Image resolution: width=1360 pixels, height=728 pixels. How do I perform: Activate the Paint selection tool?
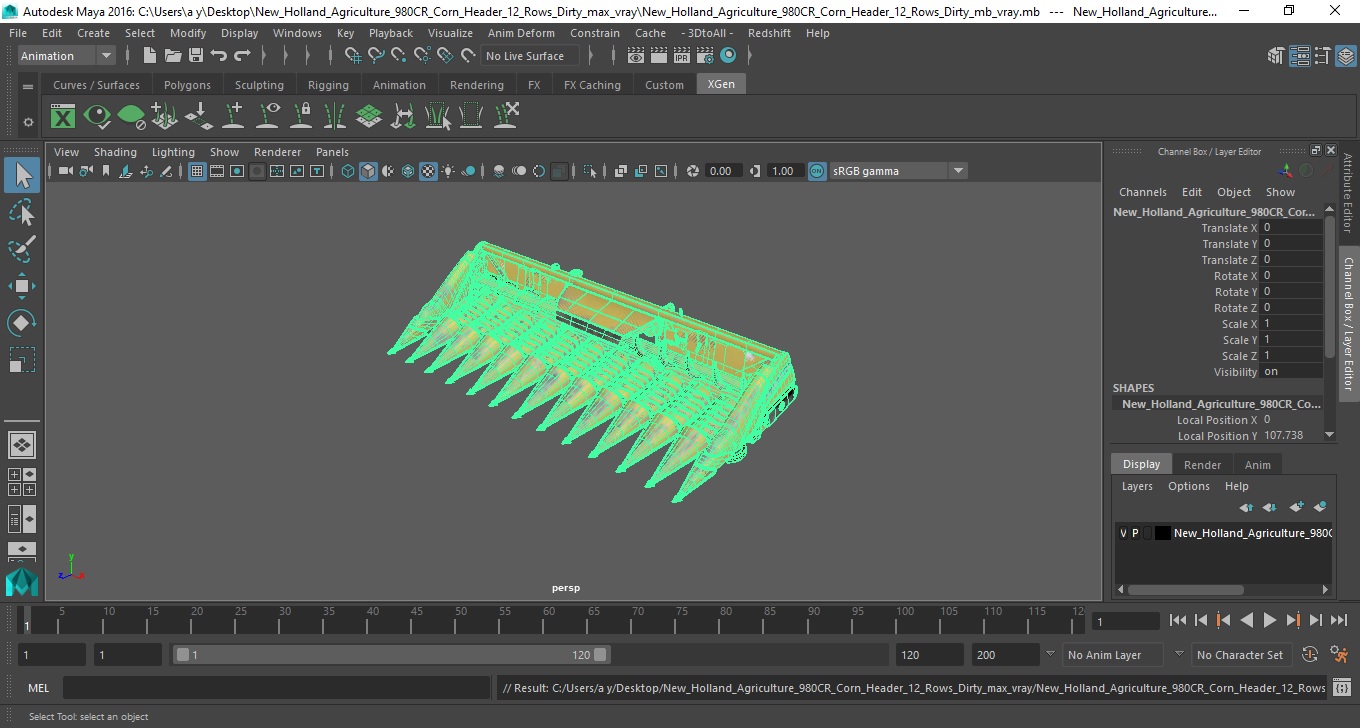(x=22, y=249)
